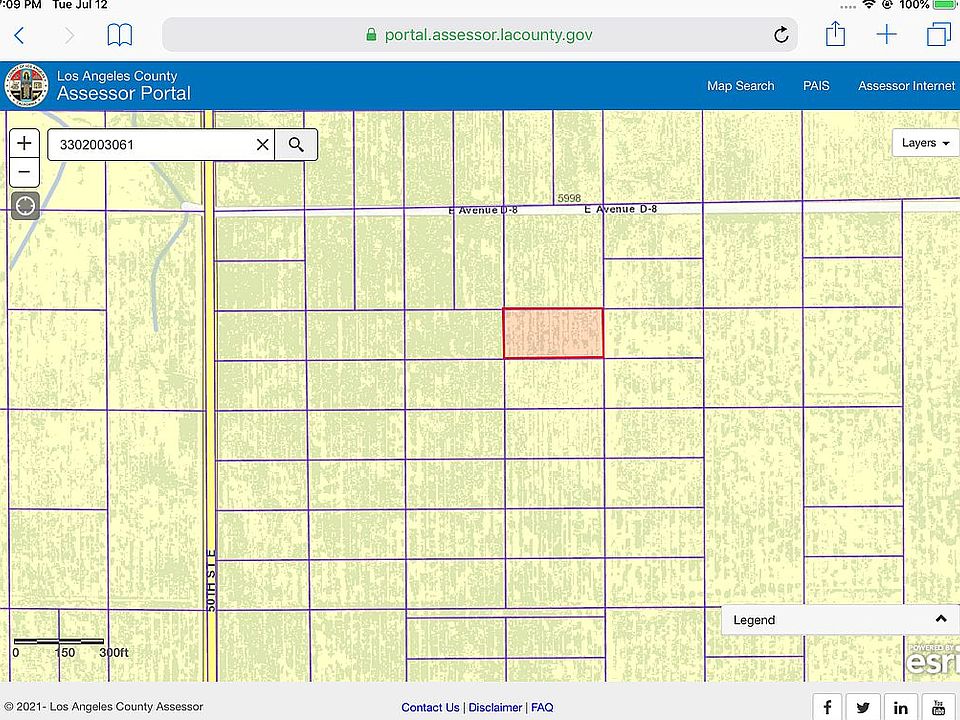This screenshot has height=720, width=960.
Task: Clear the parcel number search field
Action: pos(263,144)
